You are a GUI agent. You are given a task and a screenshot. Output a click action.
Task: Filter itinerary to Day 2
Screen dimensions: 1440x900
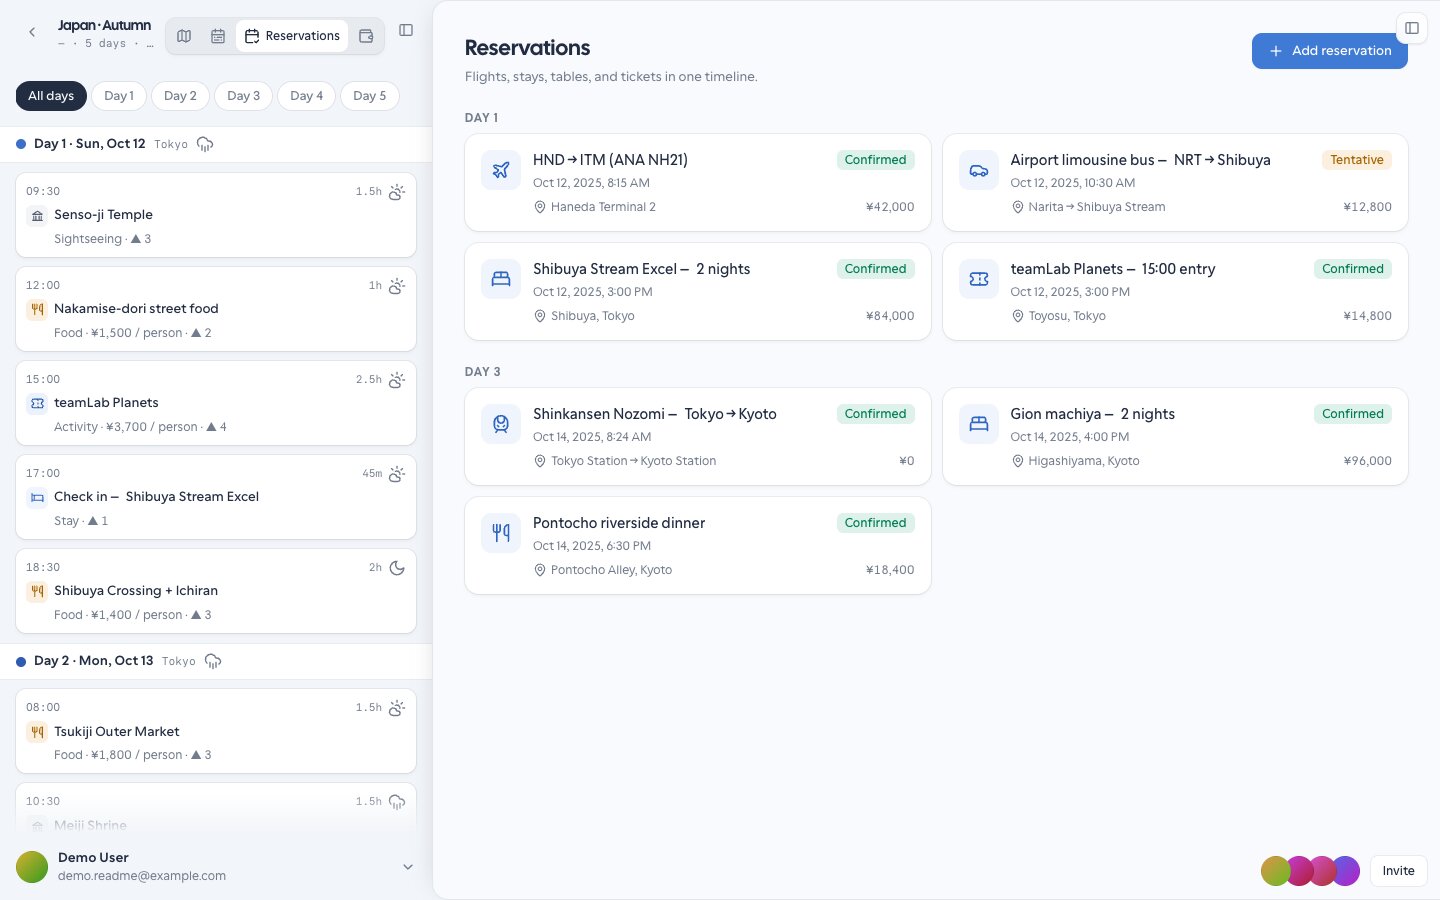tap(181, 96)
